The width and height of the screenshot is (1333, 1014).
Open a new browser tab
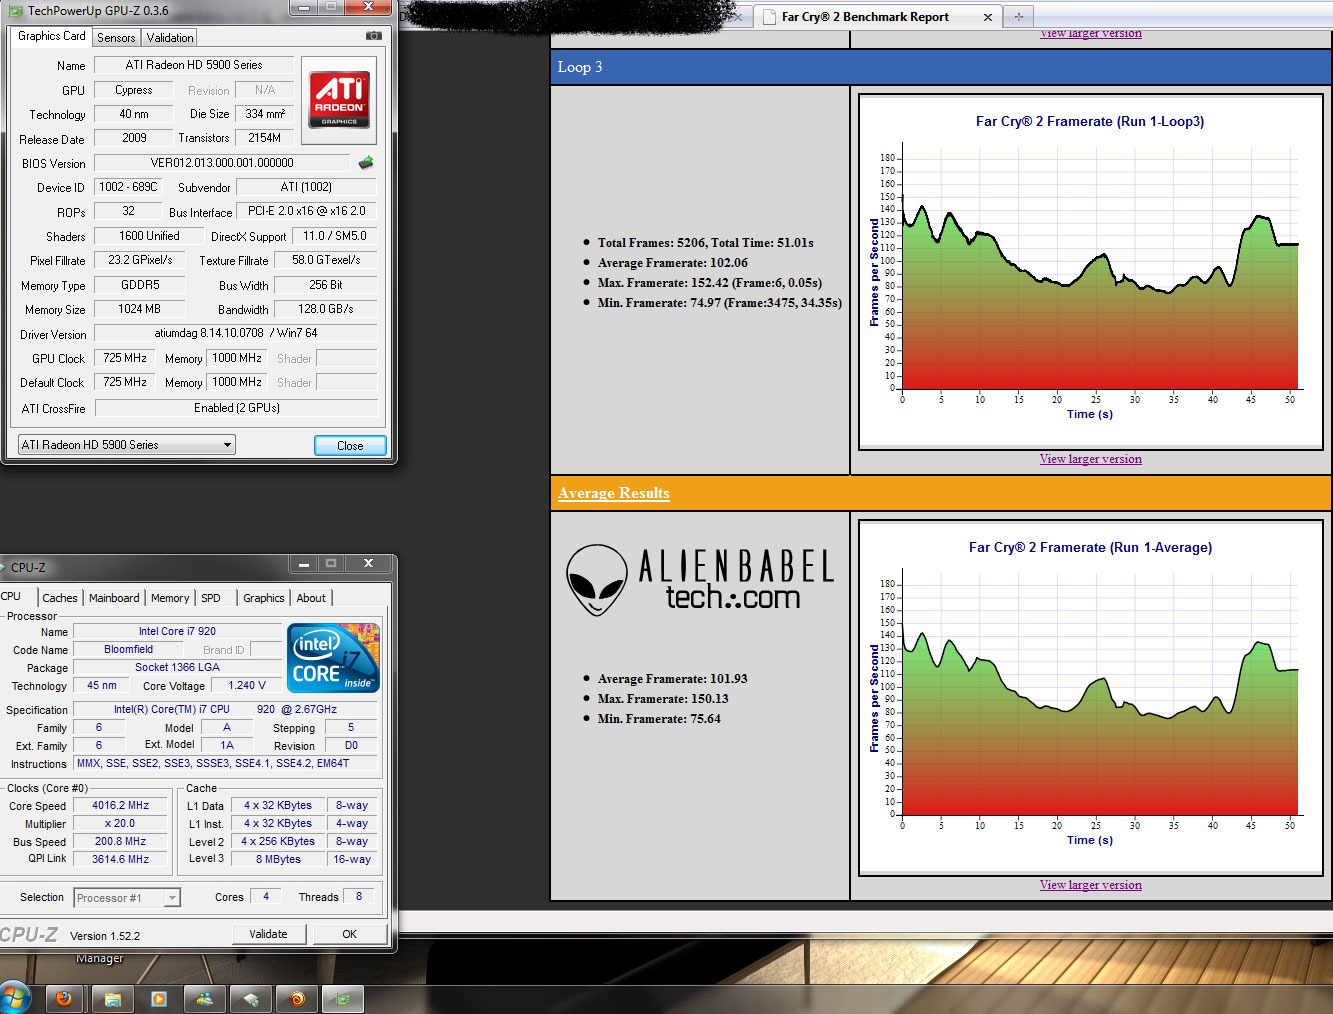pos(1019,16)
